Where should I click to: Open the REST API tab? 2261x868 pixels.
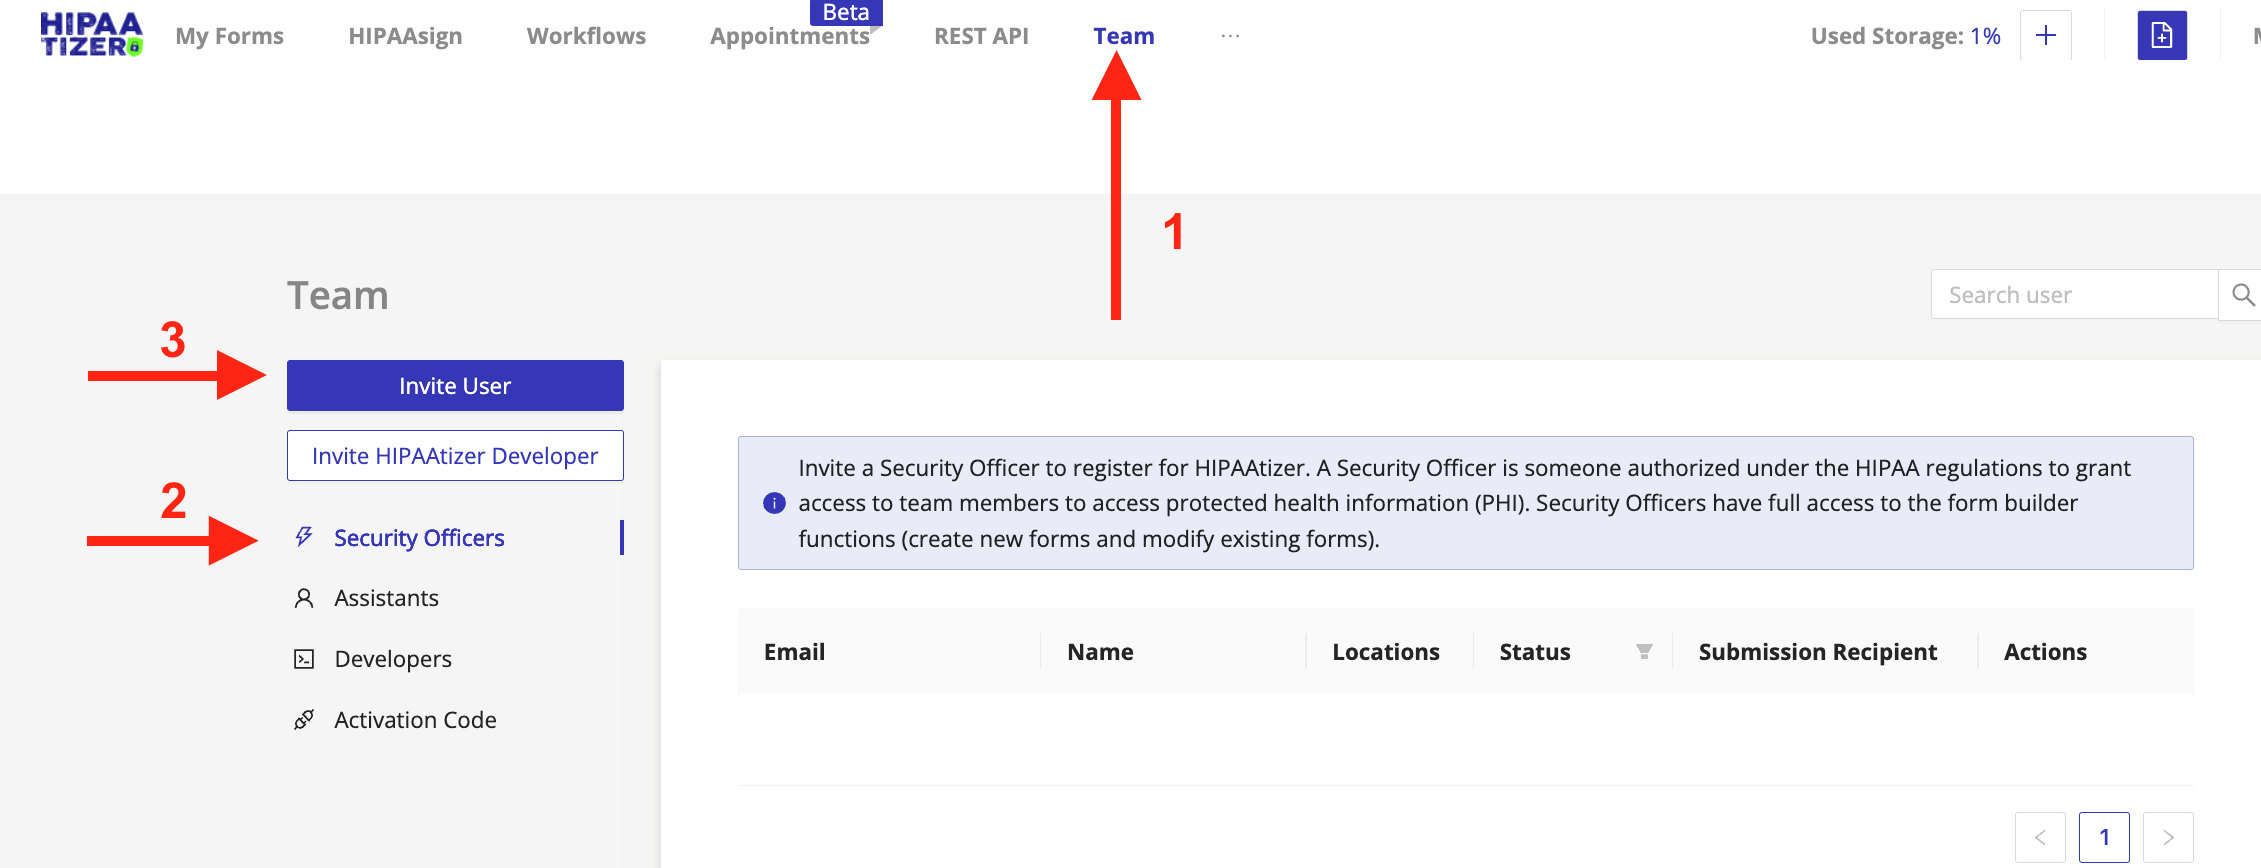(x=981, y=36)
